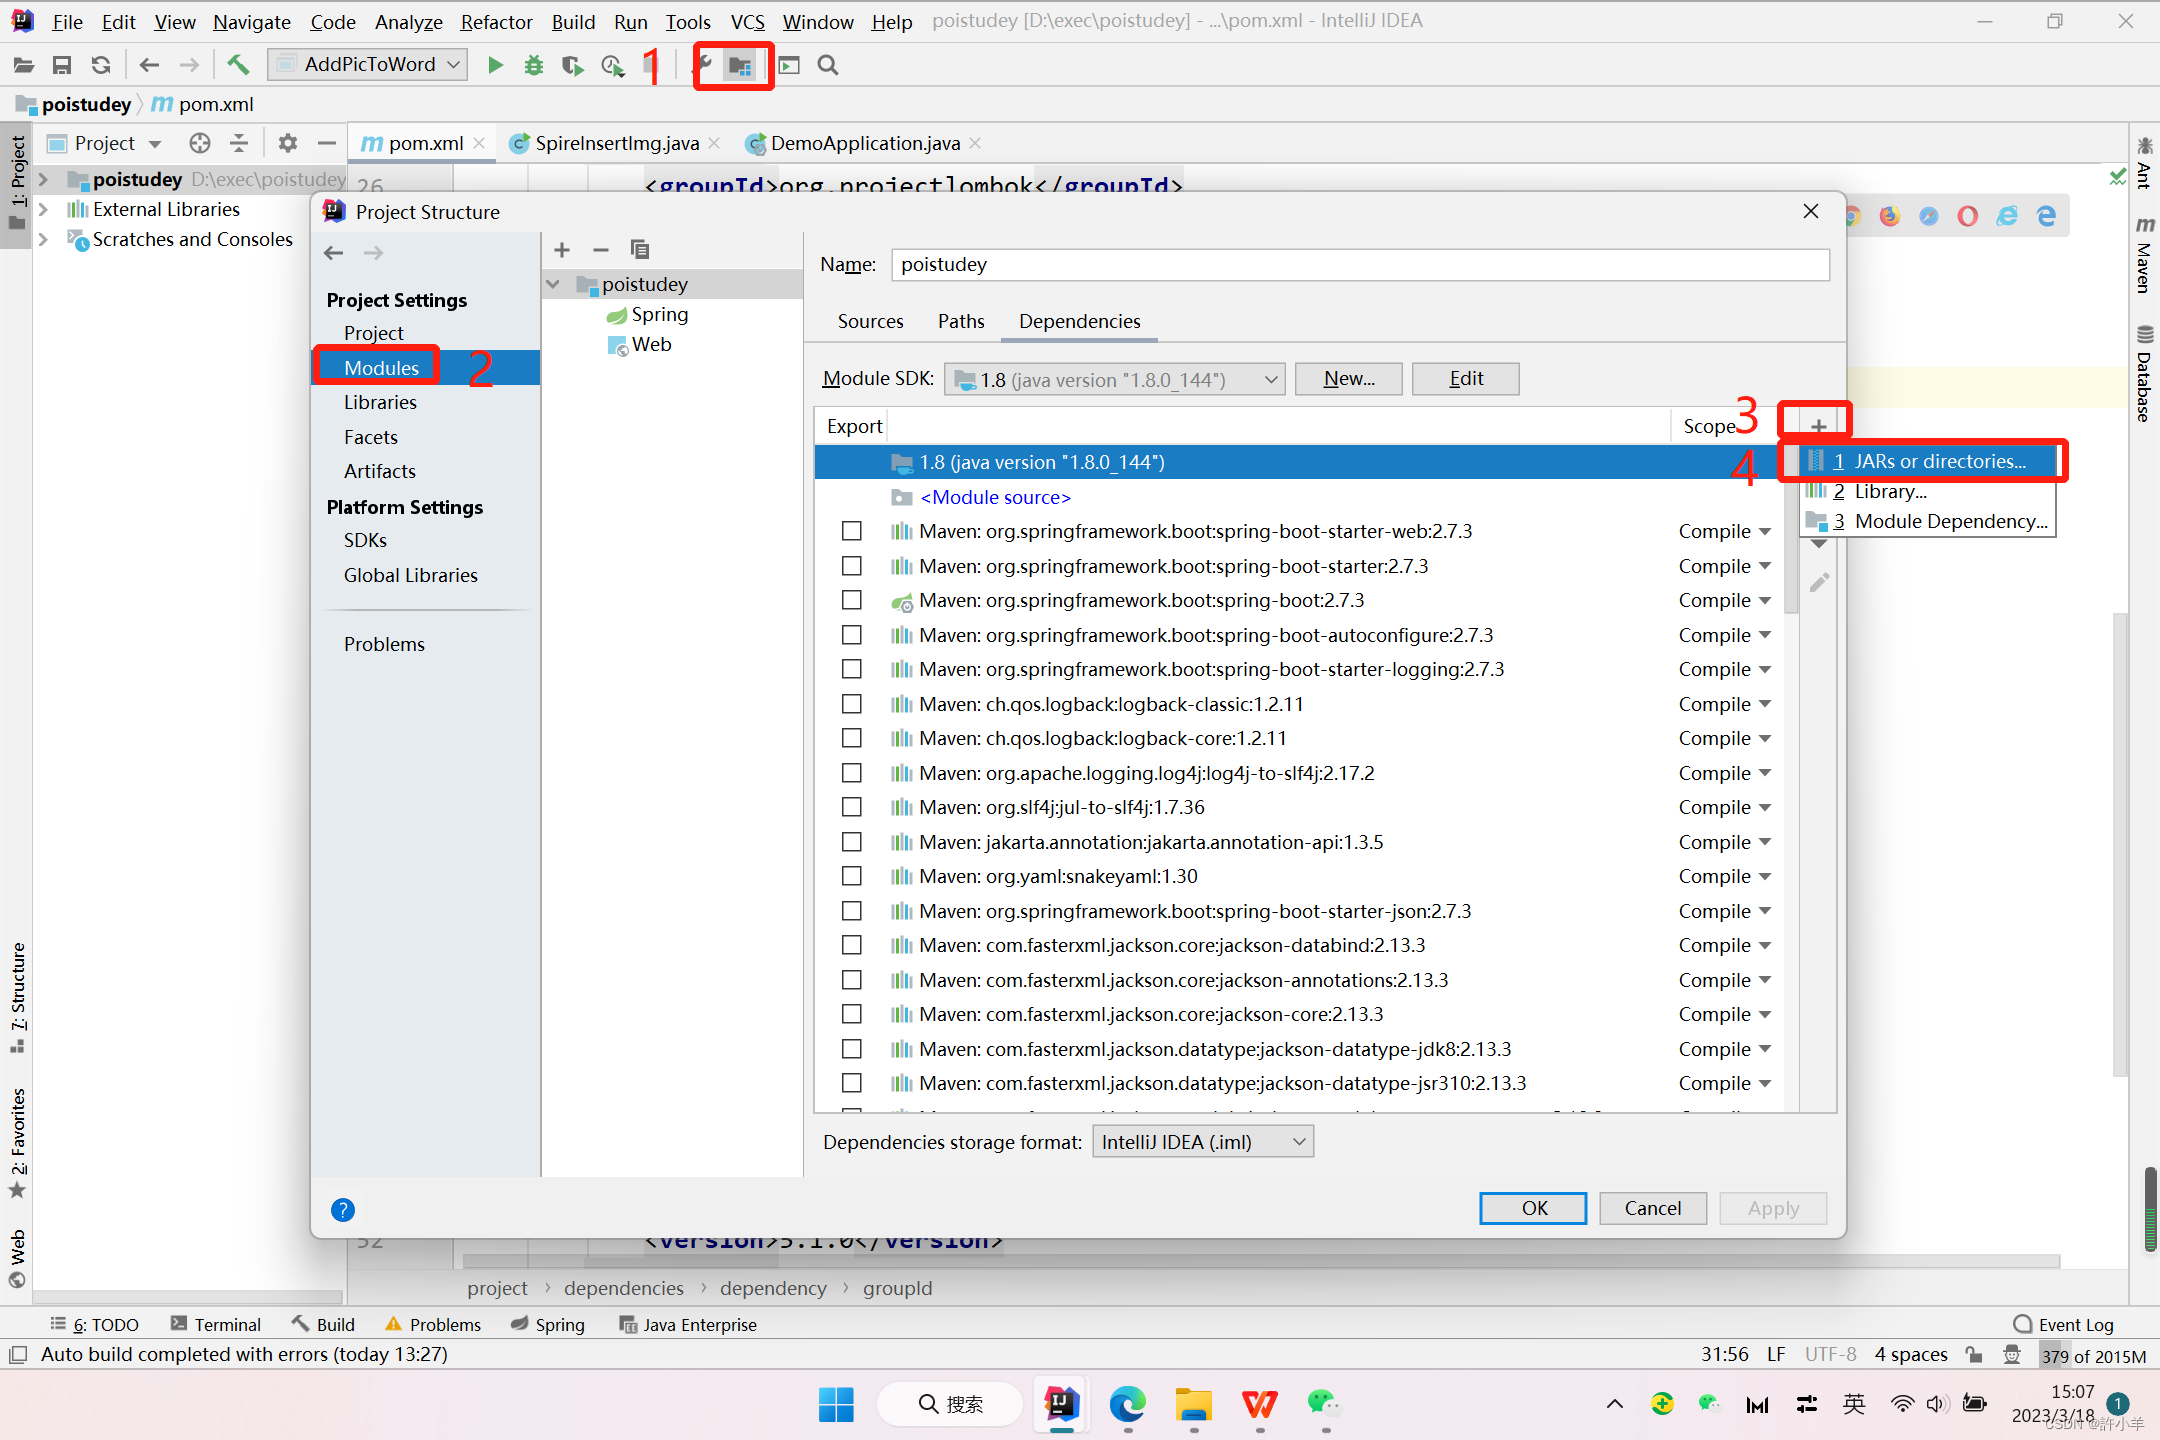Check export box for log4j-to-slf4j:2.17.2
Screen dimensions: 2160x1440
click(852, 773)
